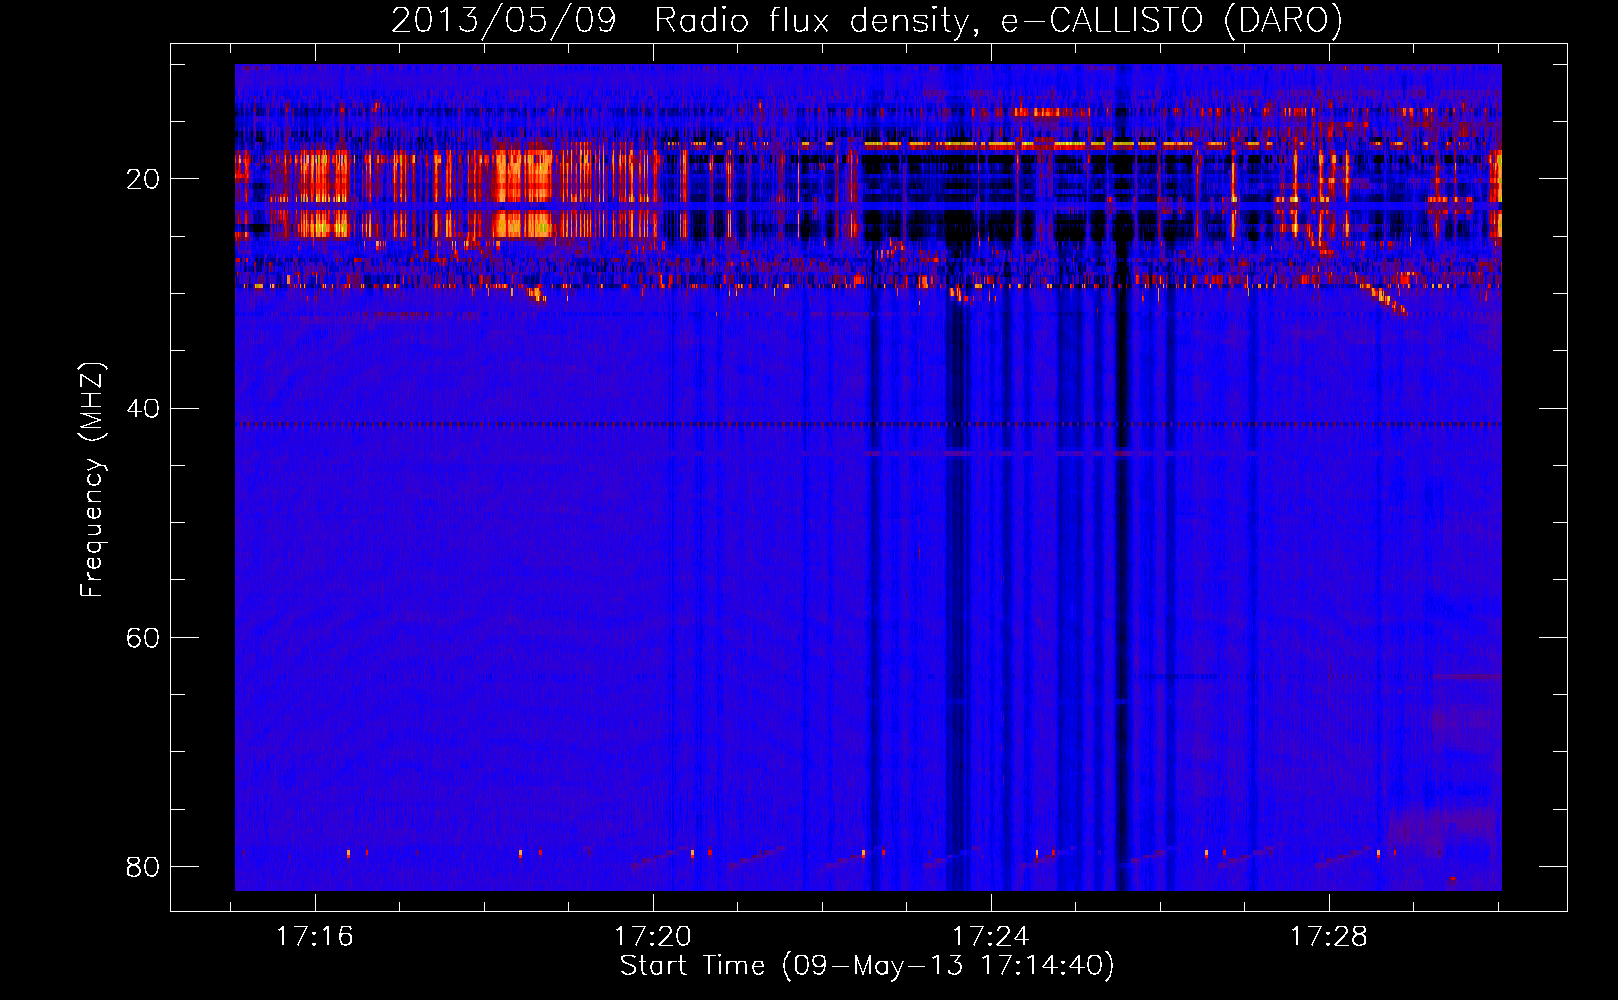Click the 17:16 time tick label

point(315,937)
